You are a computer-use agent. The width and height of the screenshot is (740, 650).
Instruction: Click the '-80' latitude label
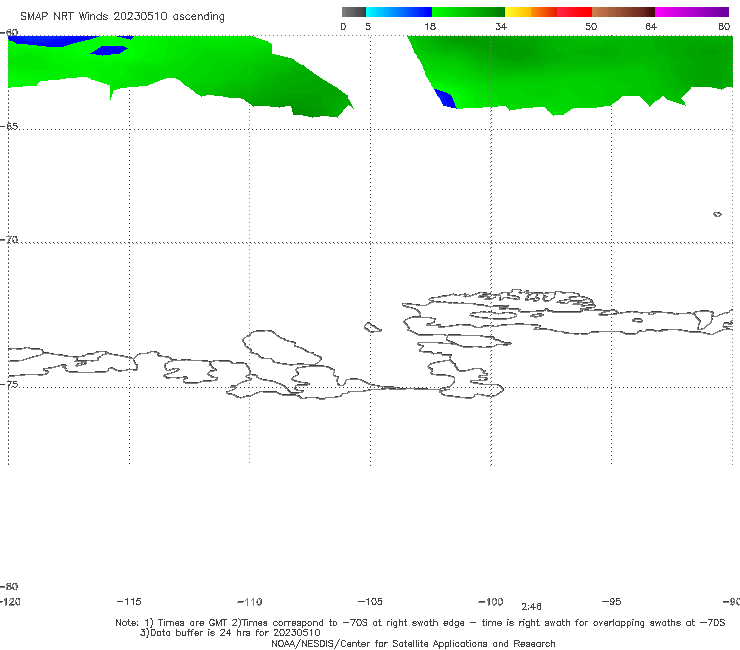[9, 586]
